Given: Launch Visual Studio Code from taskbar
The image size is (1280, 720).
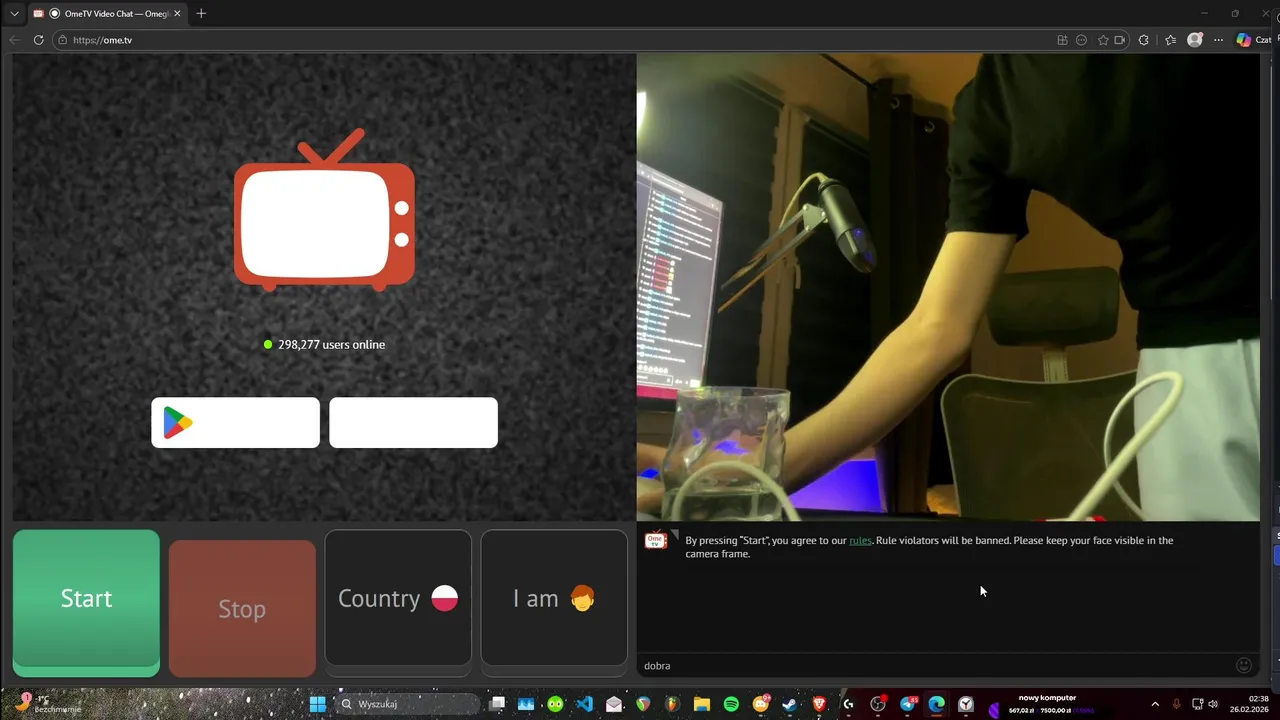Looking at the screenshot, I should point(584,704).
